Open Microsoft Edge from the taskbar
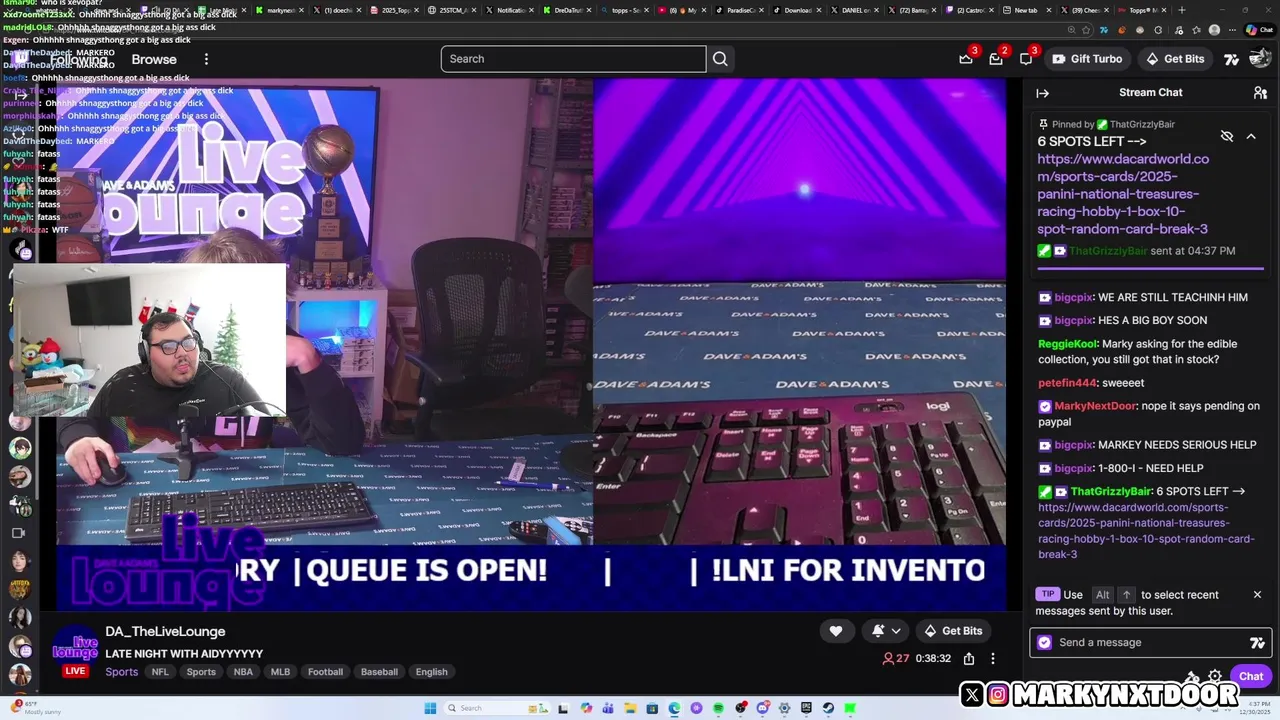Viewport: 1280px width, 720px height. pos(674,708)
